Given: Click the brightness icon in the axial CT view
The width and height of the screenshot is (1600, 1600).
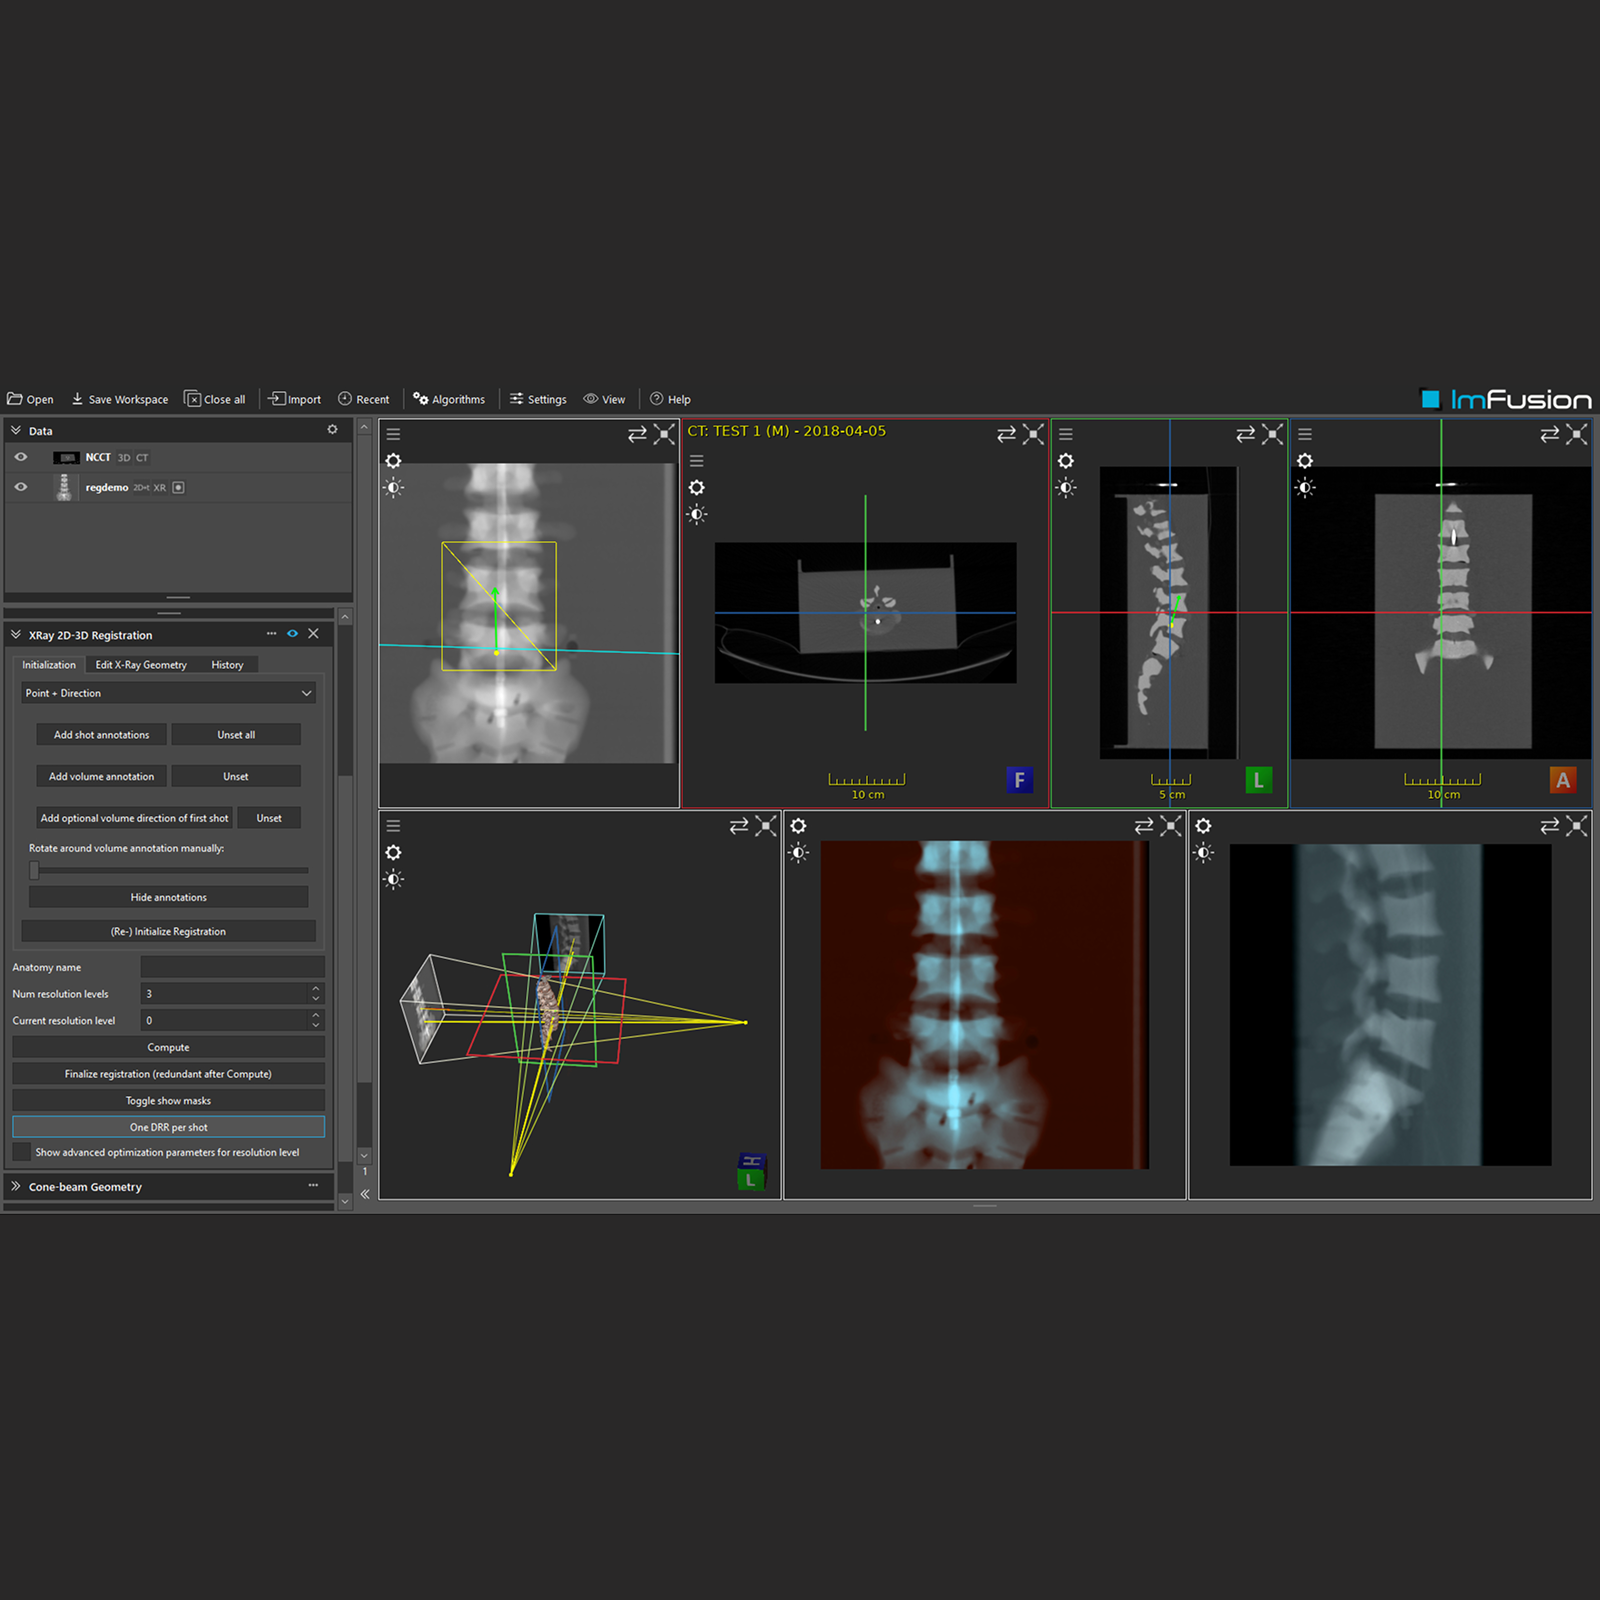Looking at the screenshot, I should pos(697,515).
